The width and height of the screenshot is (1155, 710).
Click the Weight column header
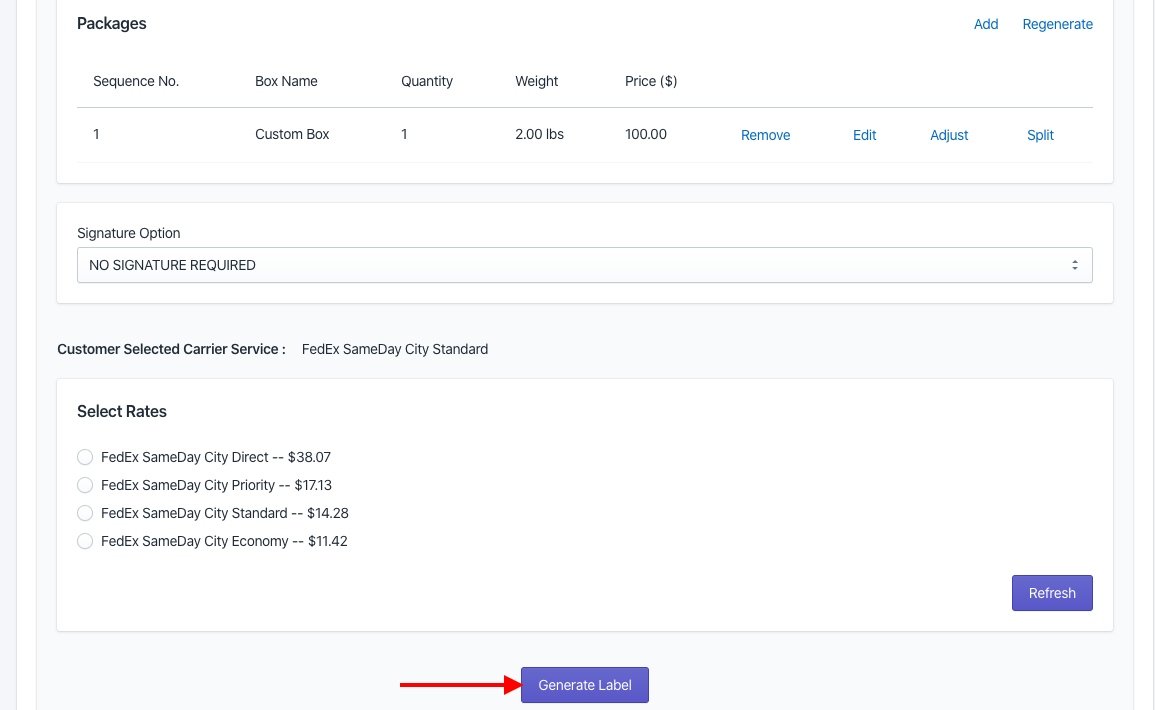pos(536,81)
